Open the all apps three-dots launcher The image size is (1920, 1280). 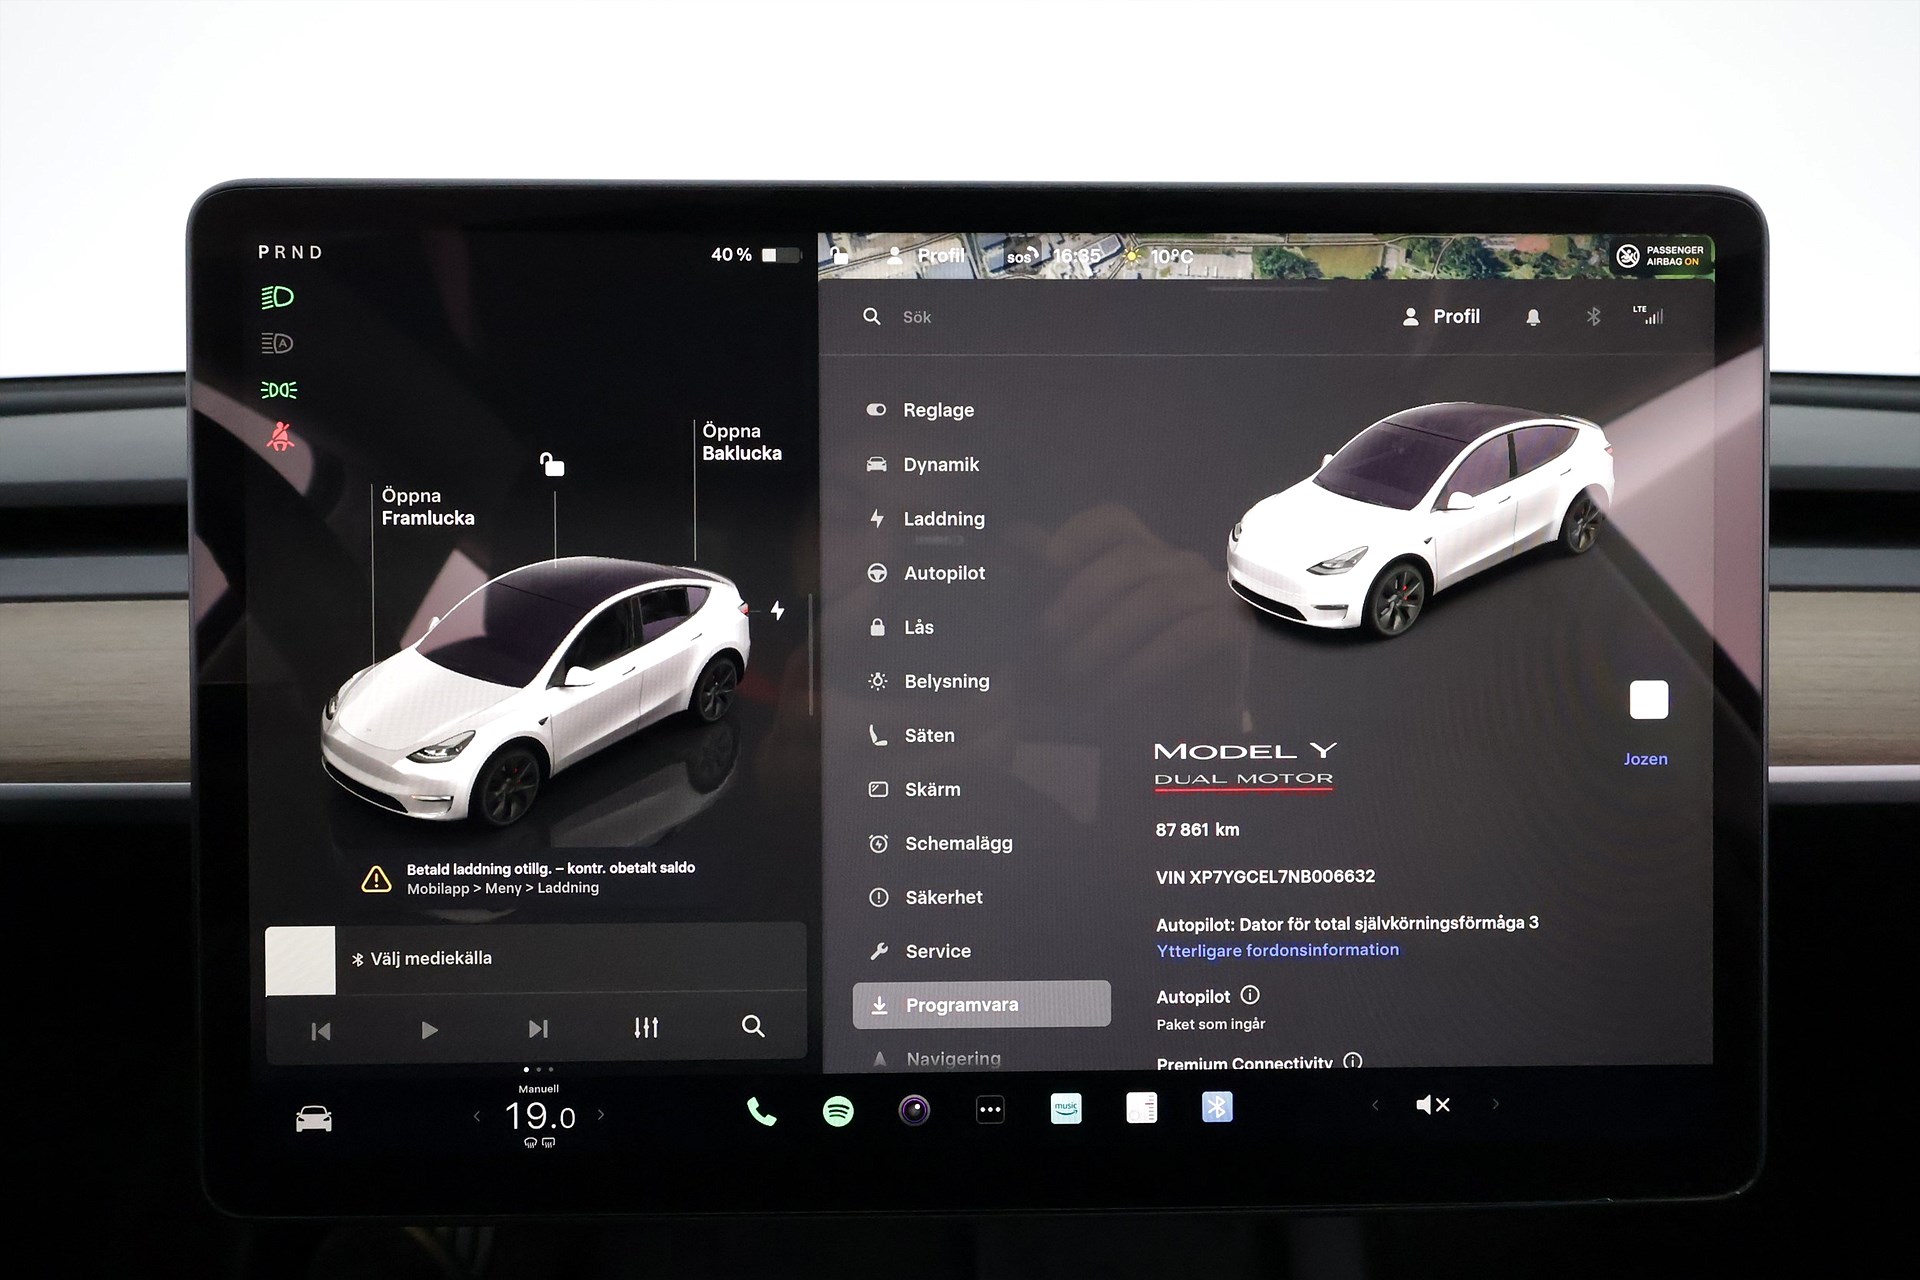pyautogui.click(x=990, y=1109)
